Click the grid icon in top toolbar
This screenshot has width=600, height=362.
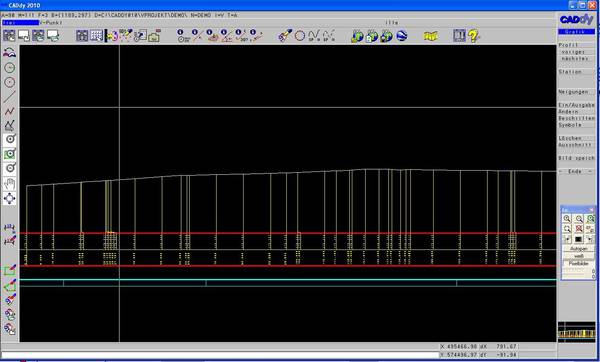96,36
